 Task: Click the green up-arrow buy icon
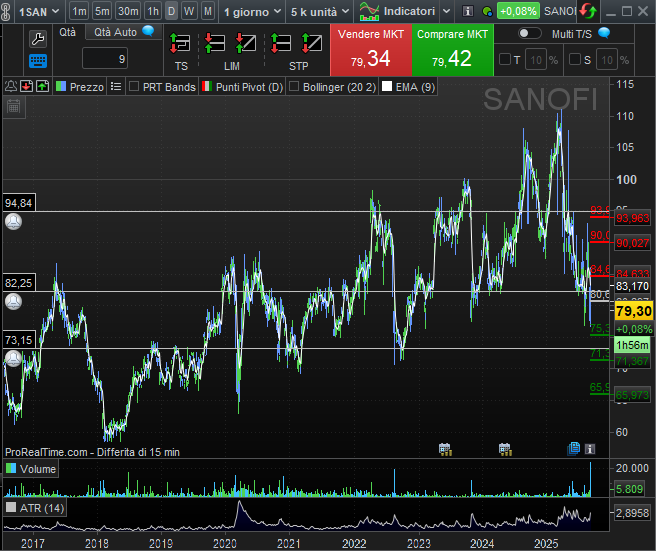click(42, 87)
